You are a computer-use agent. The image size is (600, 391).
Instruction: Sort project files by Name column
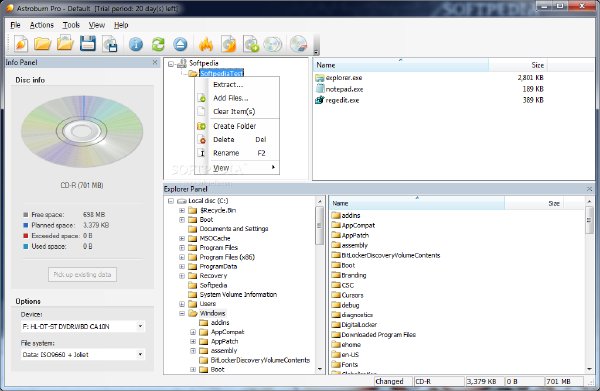coord(401,65)
